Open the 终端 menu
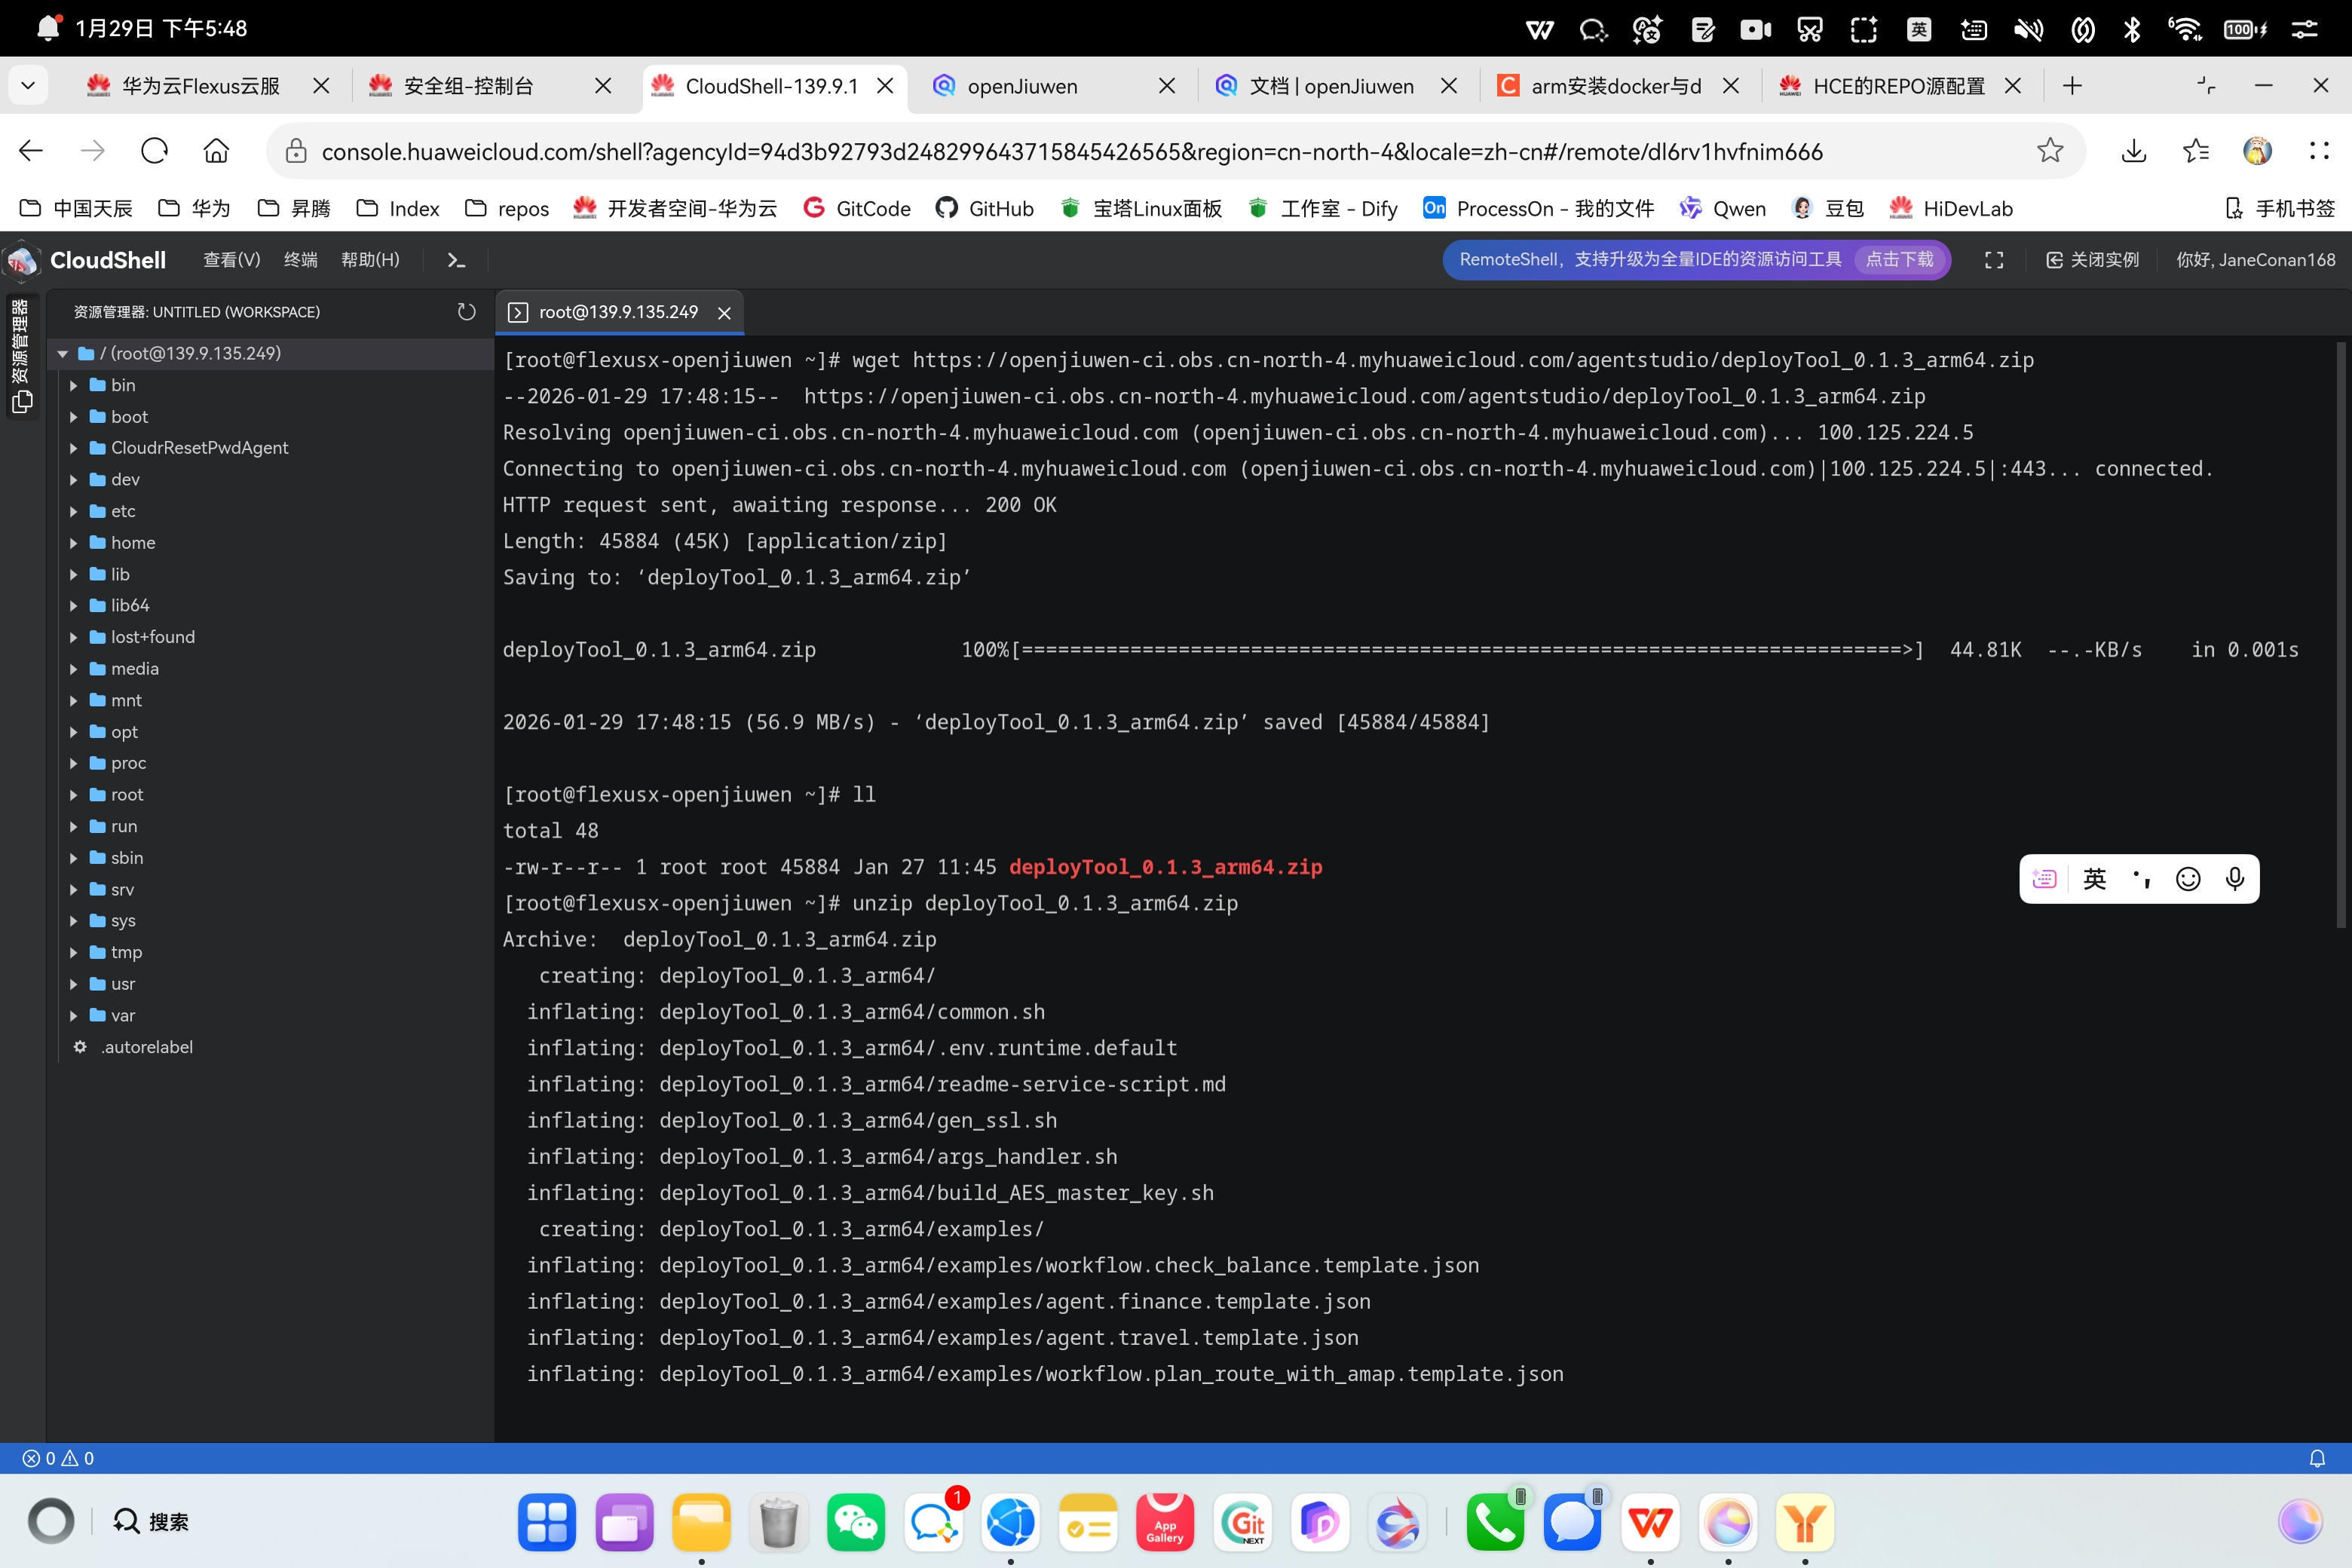This screenshot has height=1568, width=2352. (300, 260)
